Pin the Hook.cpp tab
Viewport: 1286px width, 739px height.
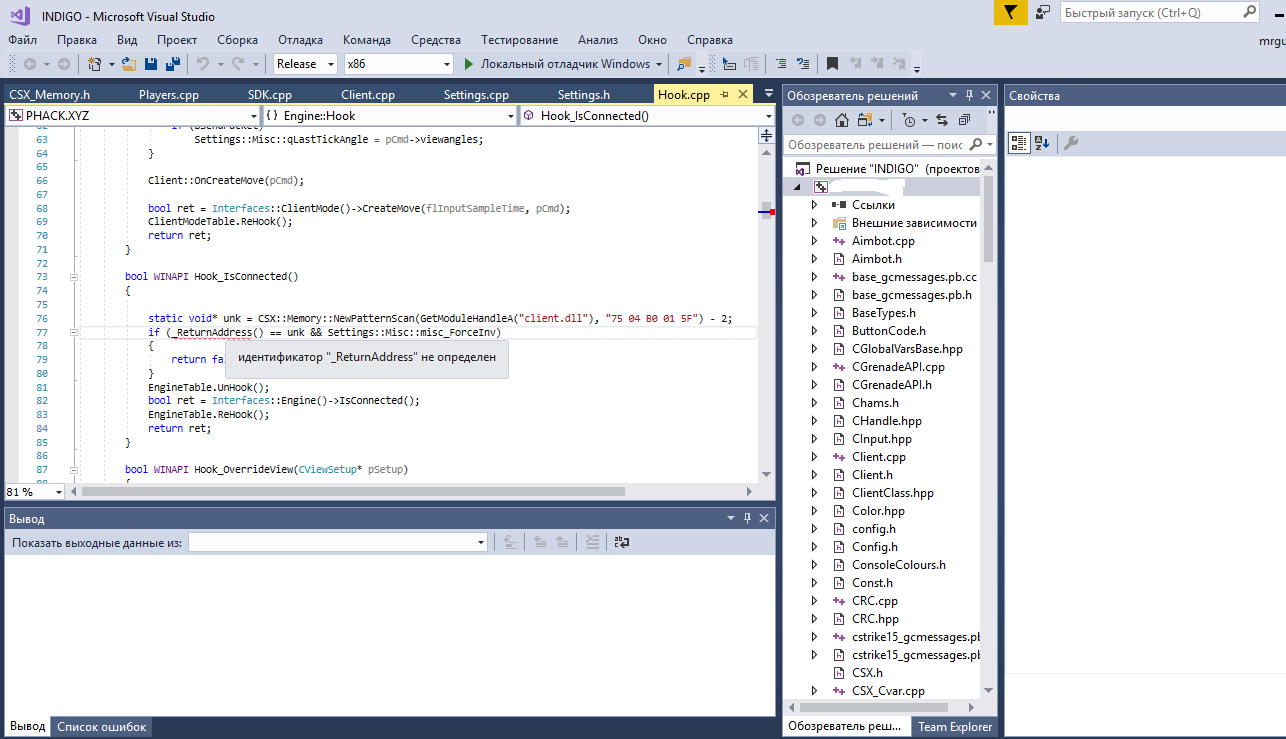(x=723, y=95)
